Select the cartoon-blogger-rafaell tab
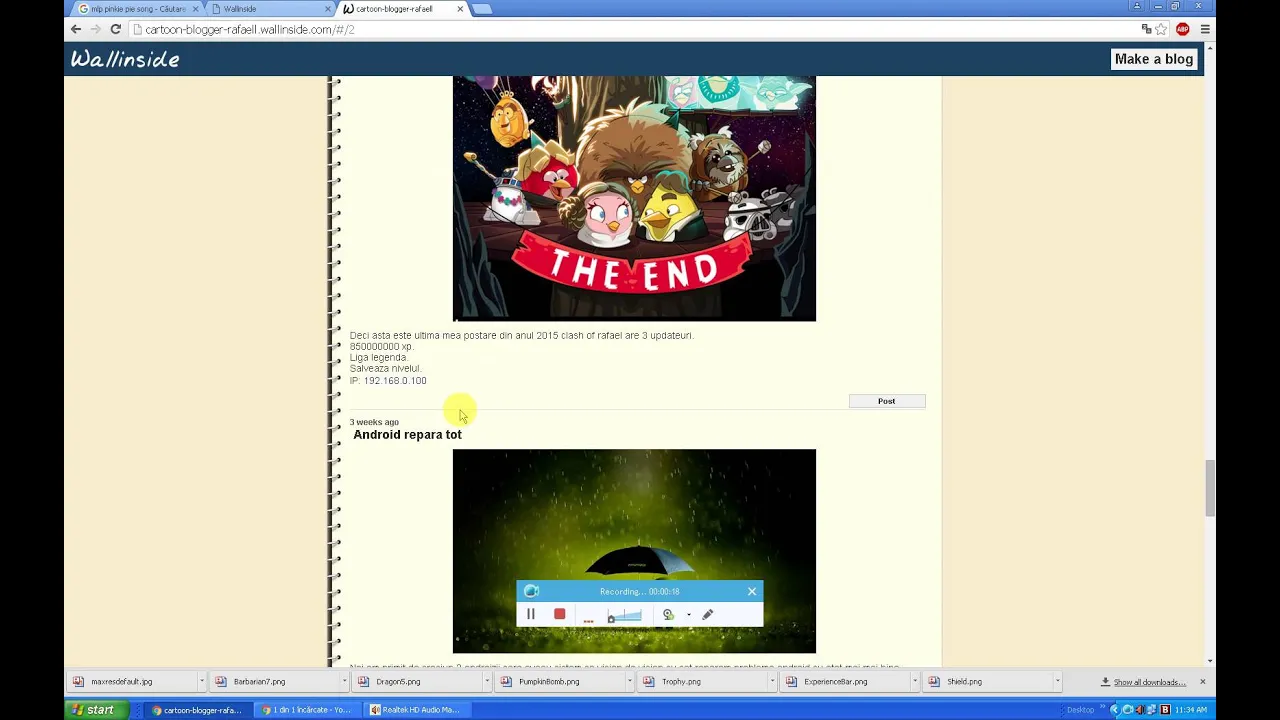Screen dimensions: 1280x720 click(x=400, y=9)
